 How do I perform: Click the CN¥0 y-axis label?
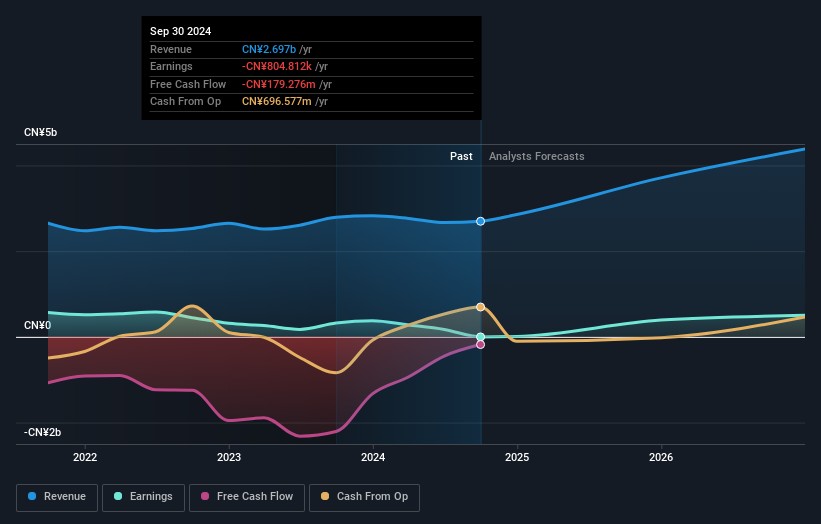coord(38,326)
